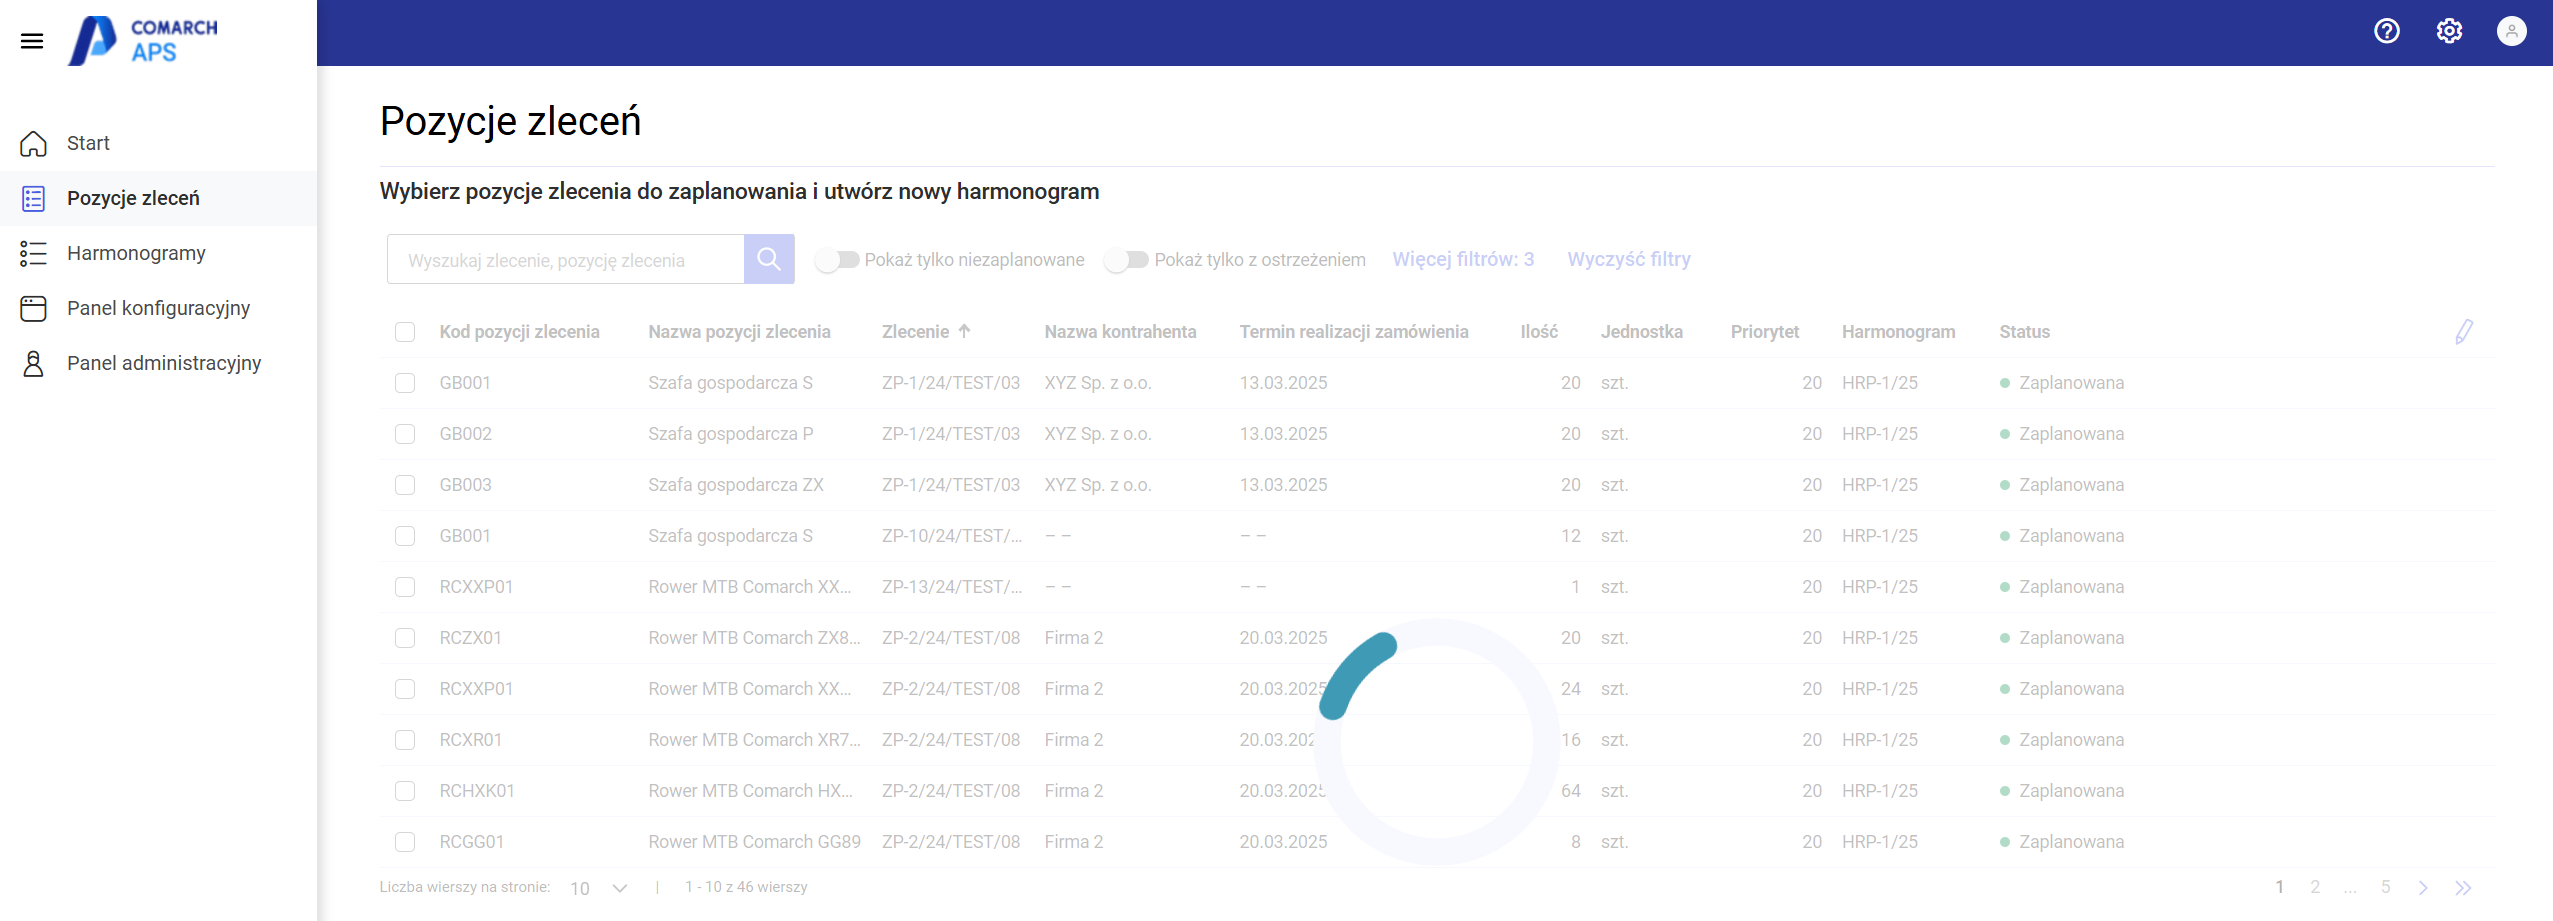Click the Panel konfiguracyjny window icon
2553x921 pixels.
click(33, 308)
